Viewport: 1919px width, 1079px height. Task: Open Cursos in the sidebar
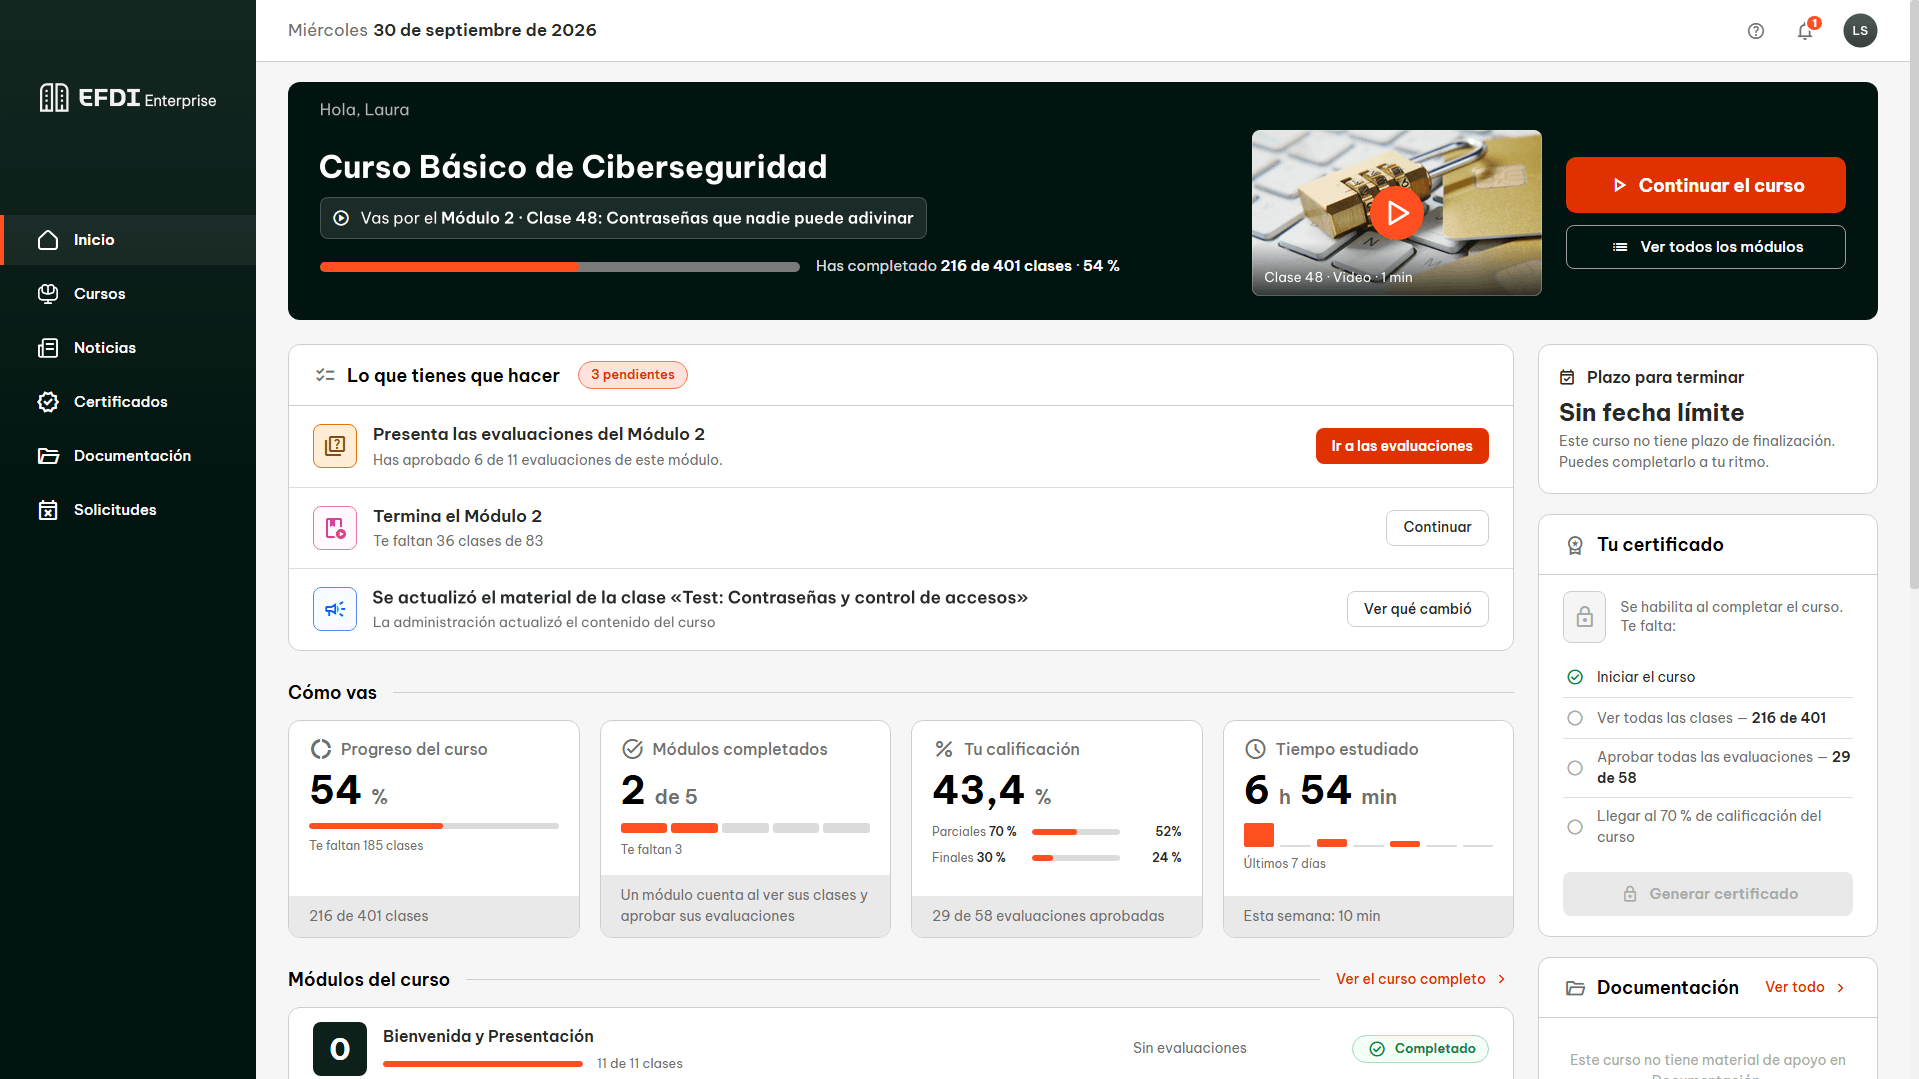coord(128,294)
